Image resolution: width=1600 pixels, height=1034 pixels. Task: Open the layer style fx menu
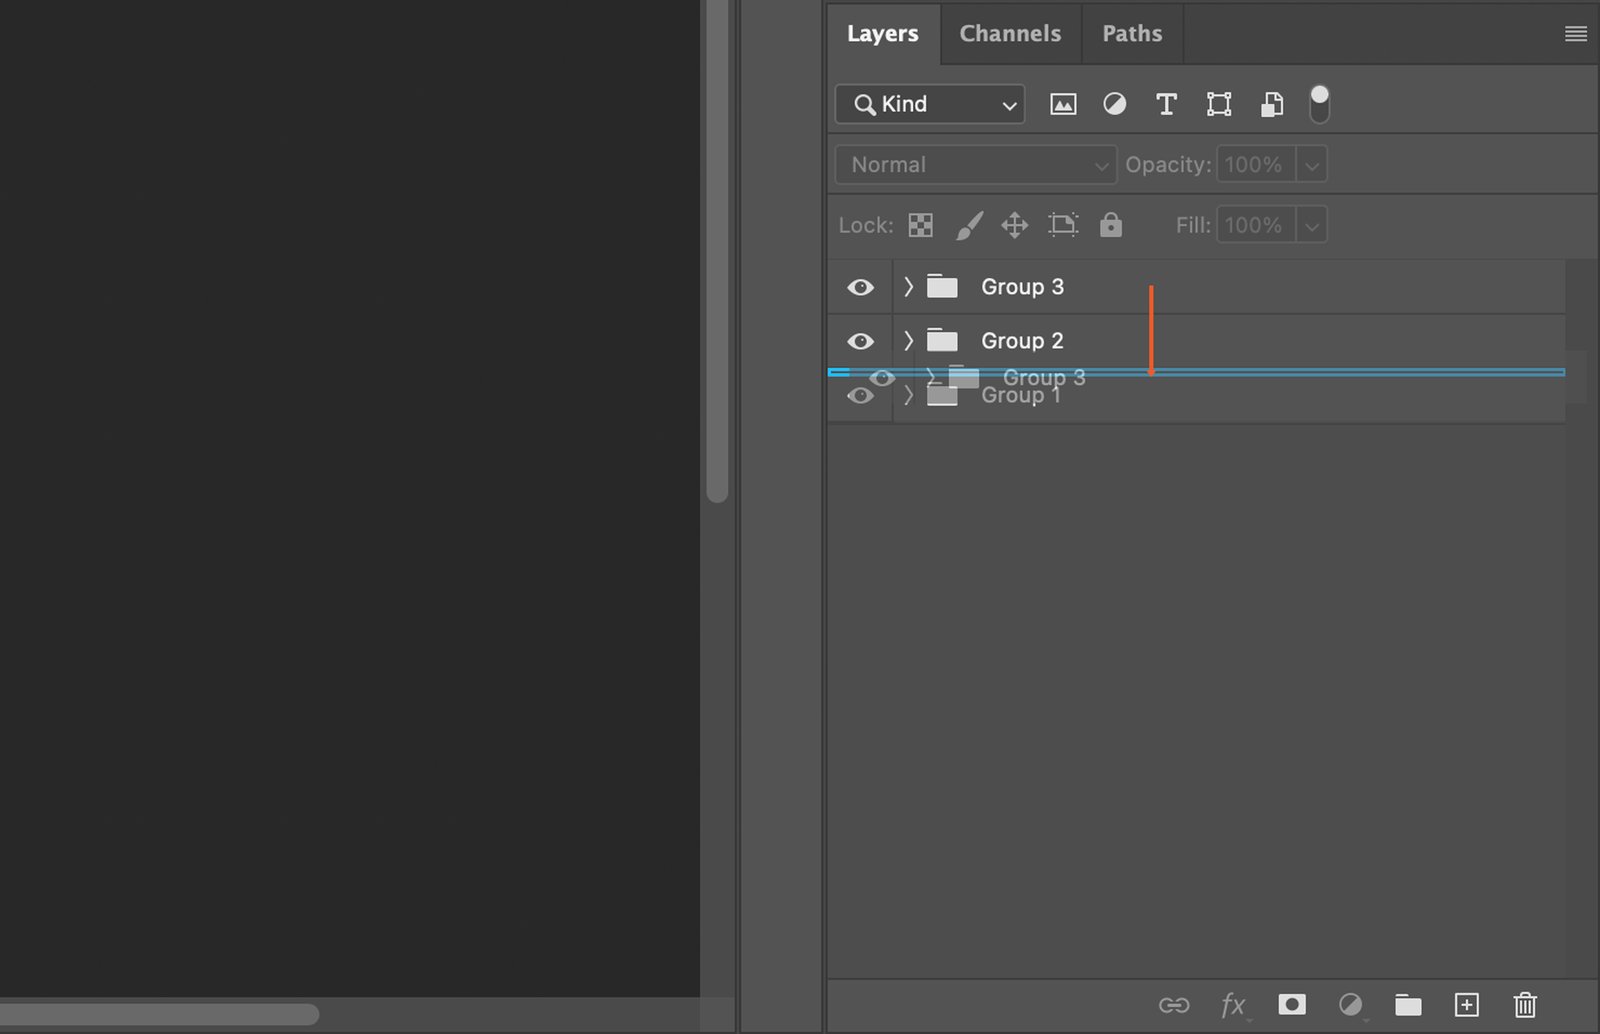(1233, 1004)
